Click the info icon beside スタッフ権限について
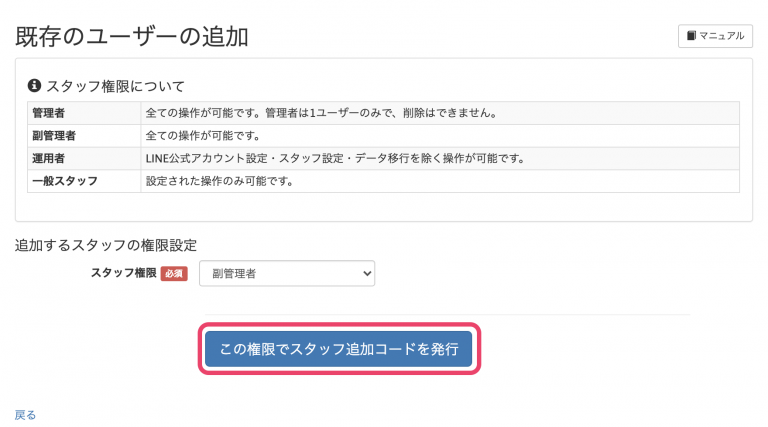 [x=34, y=86]
